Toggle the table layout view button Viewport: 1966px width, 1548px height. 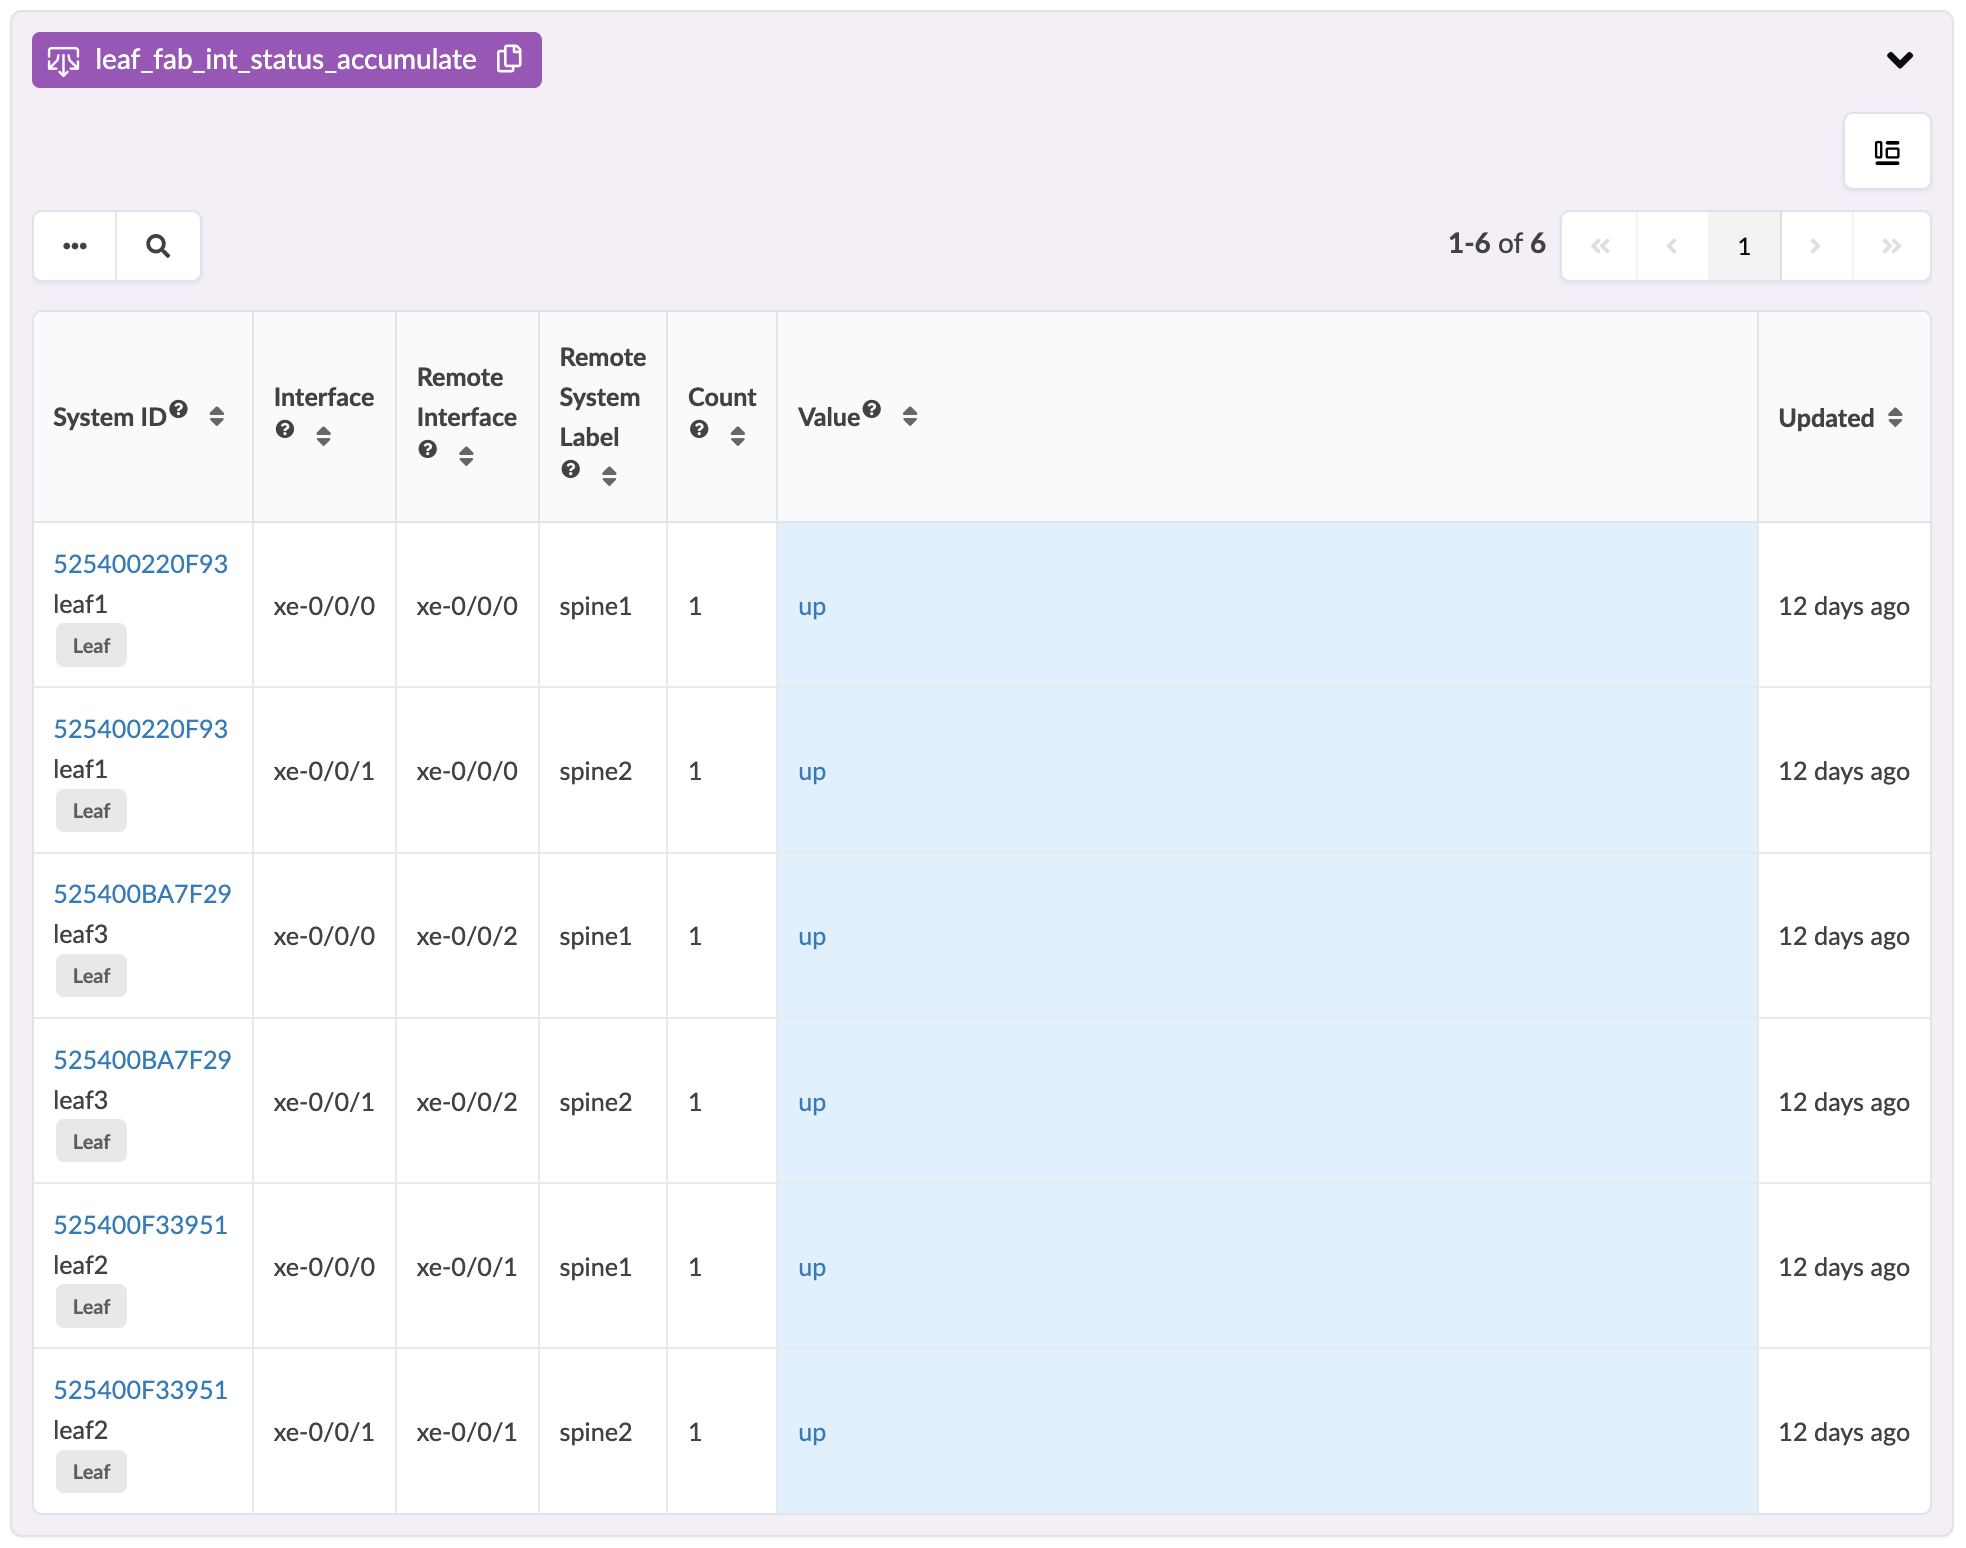1886,152
